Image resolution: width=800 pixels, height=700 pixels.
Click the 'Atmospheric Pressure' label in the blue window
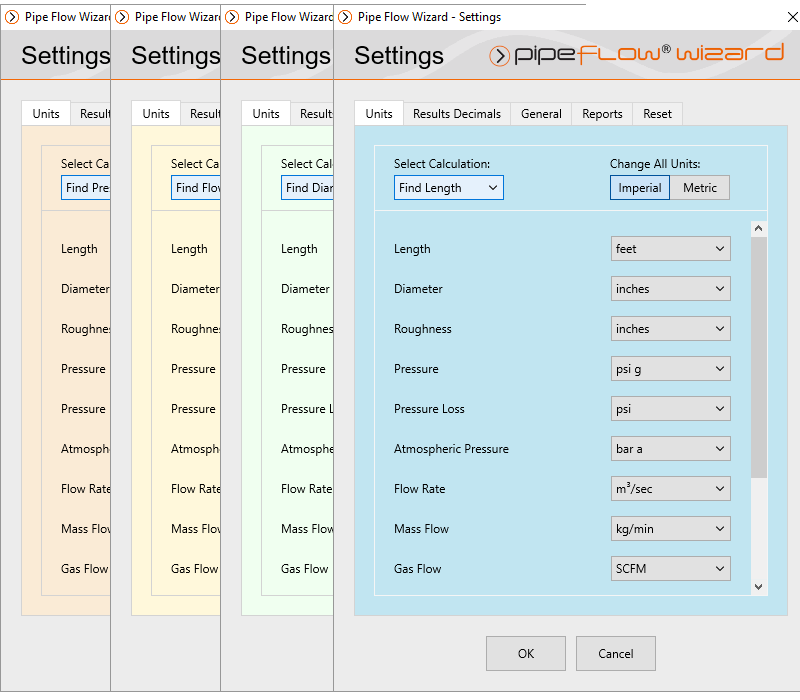[x=451, y=449]
